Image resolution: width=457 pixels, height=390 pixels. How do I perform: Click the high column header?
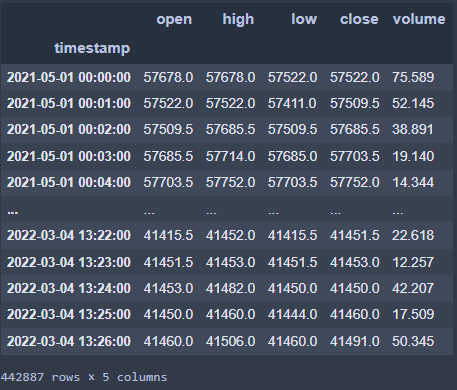238,19
